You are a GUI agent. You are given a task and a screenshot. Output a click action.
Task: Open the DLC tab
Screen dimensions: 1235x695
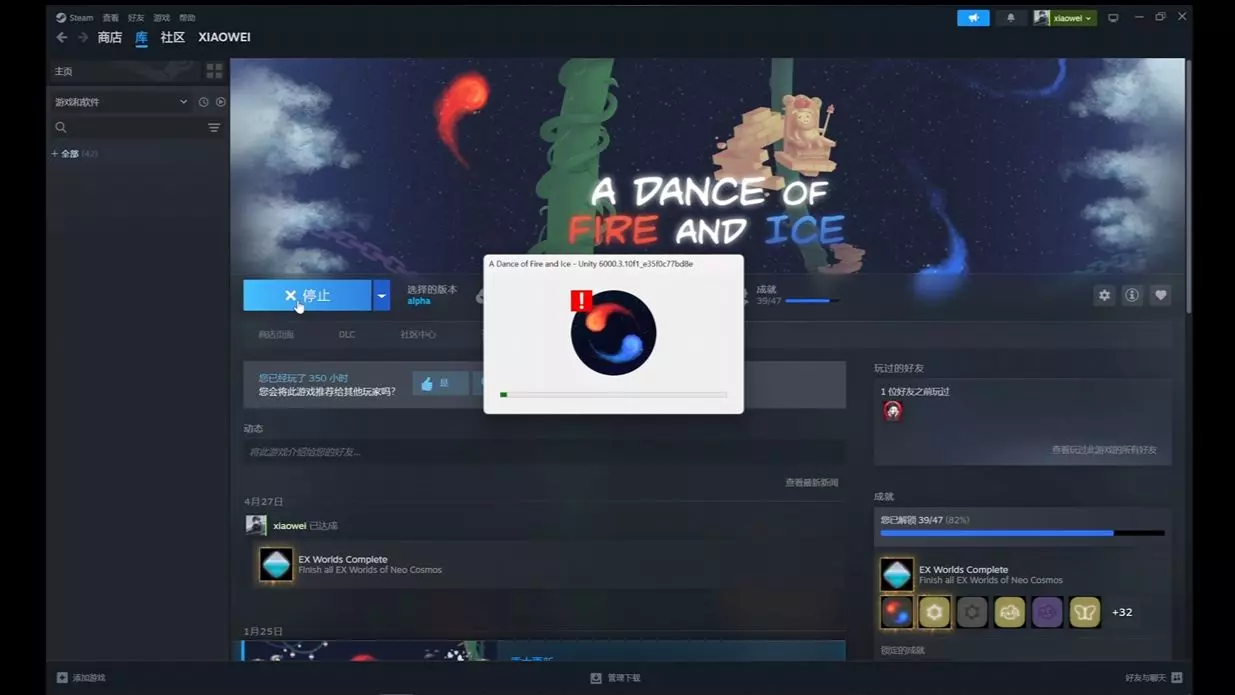click(347, 334)
